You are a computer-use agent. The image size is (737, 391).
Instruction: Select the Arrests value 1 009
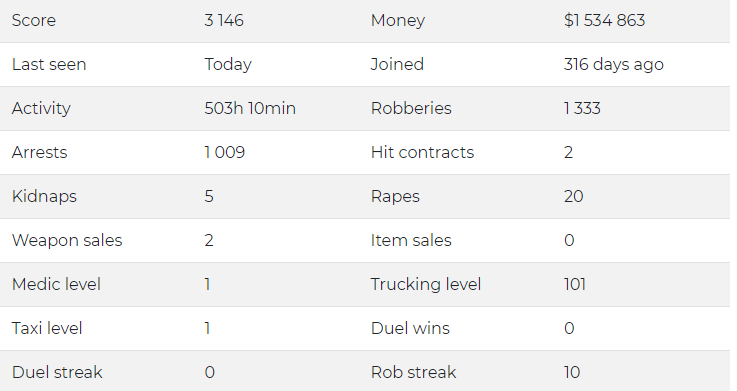tap(225, 152)
